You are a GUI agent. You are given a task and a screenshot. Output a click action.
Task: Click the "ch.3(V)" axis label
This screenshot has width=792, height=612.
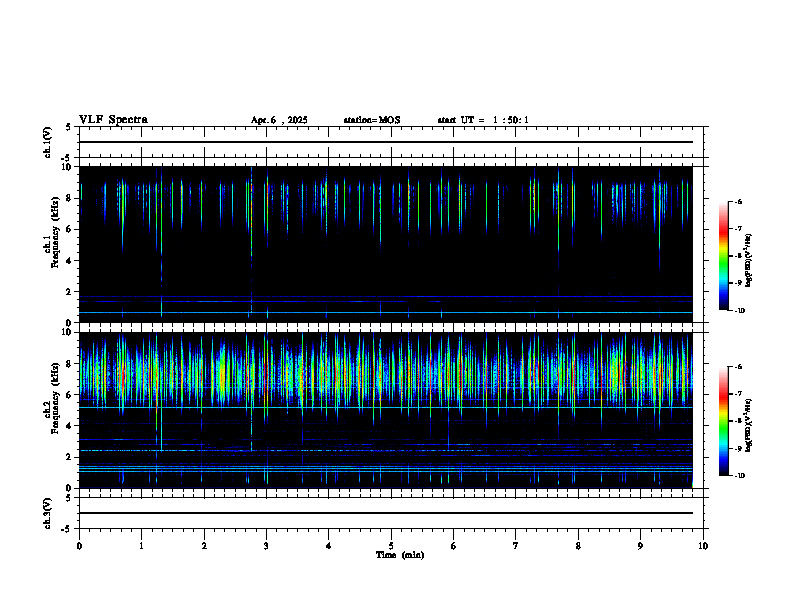(47, 514)
